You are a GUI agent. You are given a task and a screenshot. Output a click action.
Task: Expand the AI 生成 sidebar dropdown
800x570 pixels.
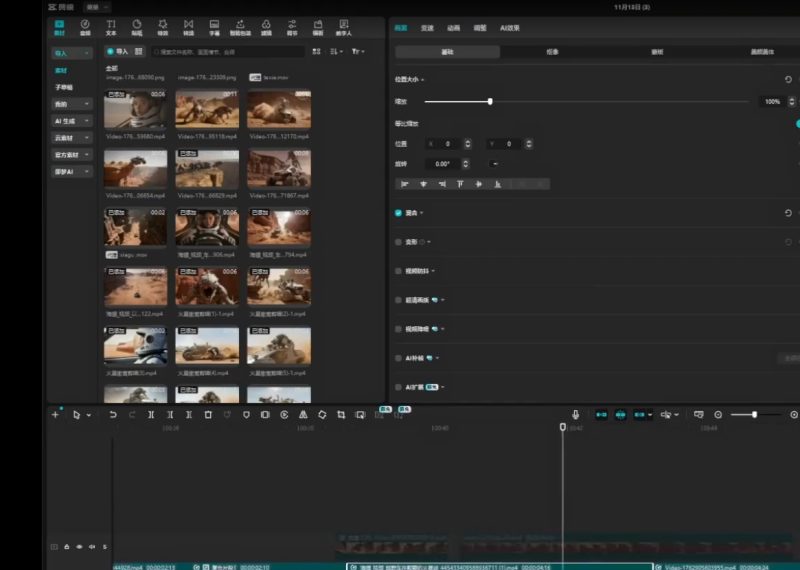click(72, 121)
